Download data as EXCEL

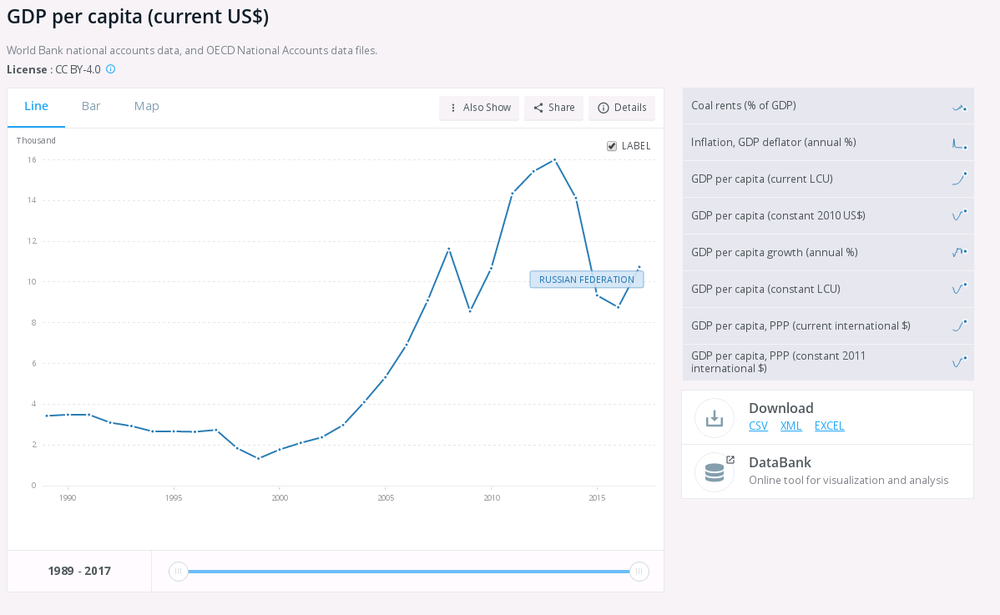coord(829,426)
